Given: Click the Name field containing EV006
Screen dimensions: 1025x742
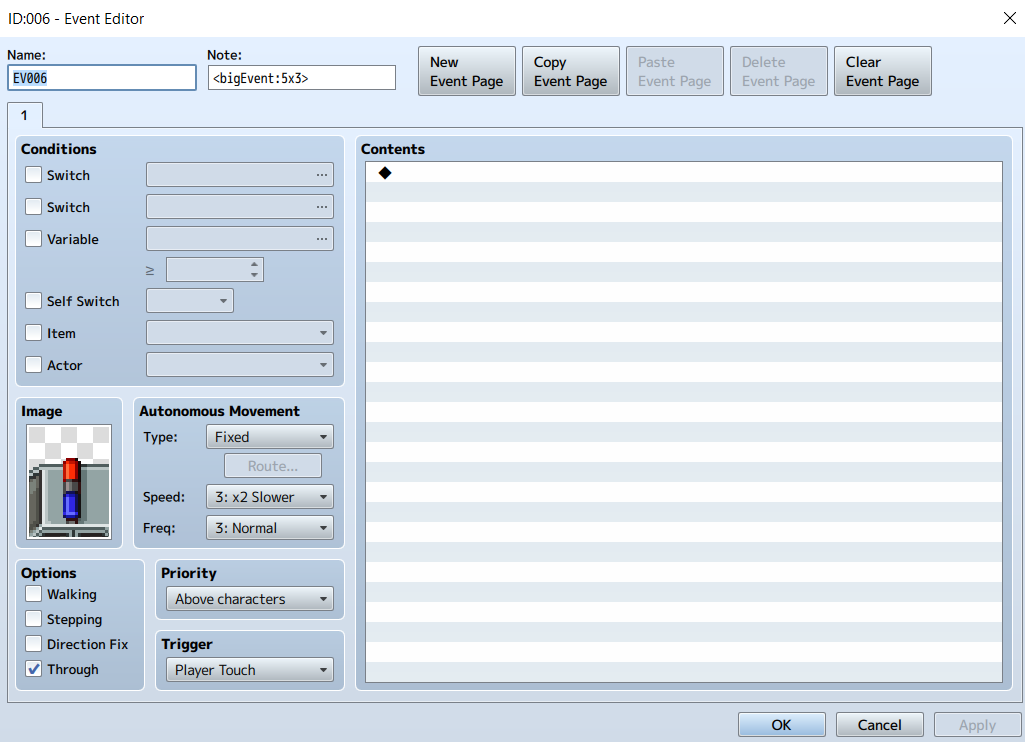Looking at the screenshot, I should [101, 78].
